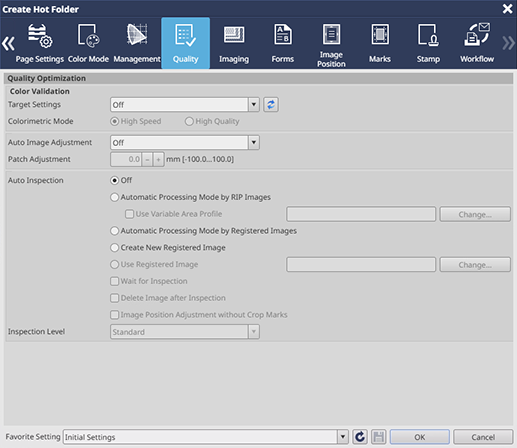The height and width of the screenshot is (448, 517).
Task: Select Automatic Processing Mode by RIP Images
Action: [x=191, y=197]
